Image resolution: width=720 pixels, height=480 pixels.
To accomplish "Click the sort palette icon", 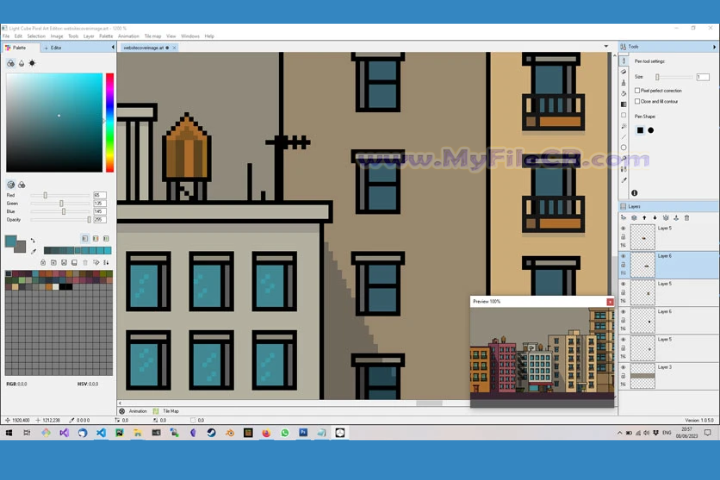I will click(x=107, y=263).
